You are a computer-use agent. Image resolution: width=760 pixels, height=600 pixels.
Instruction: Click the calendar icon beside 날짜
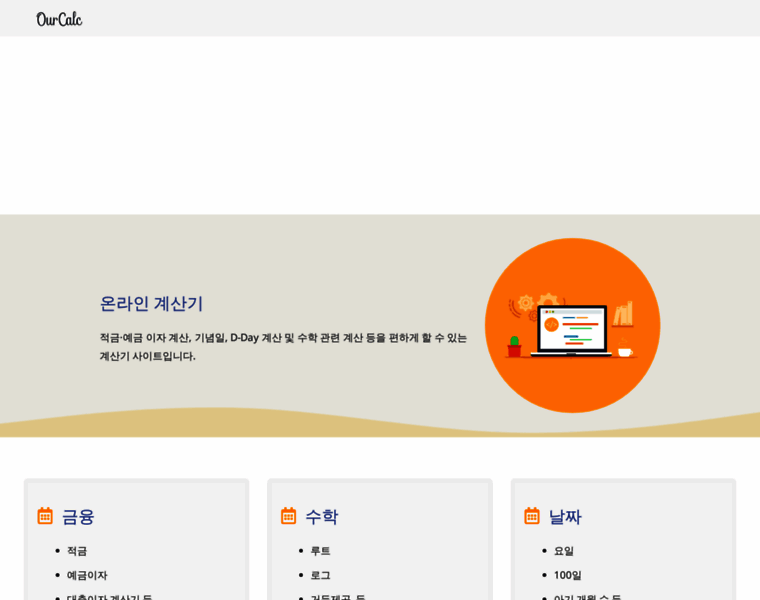pyautogui.click(x=532, y=516)
